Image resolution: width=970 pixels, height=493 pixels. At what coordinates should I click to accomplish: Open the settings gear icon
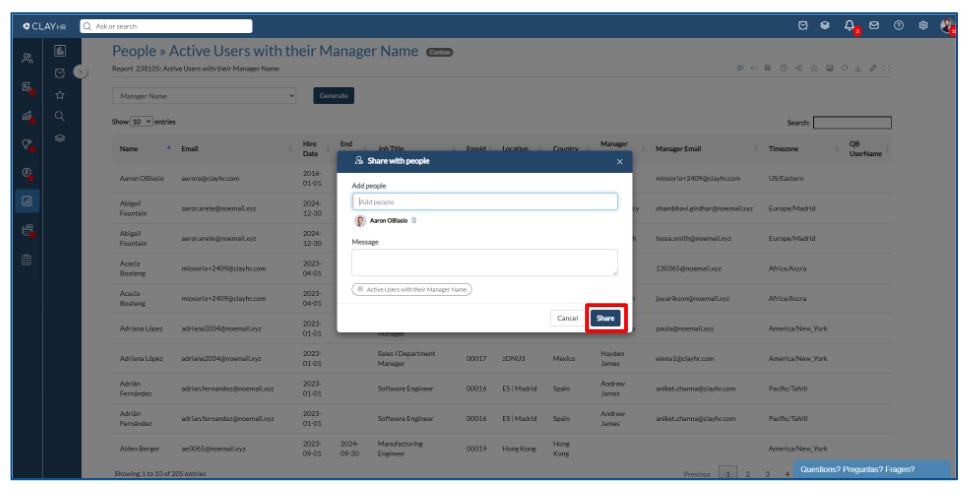click(x=923, y=25)
